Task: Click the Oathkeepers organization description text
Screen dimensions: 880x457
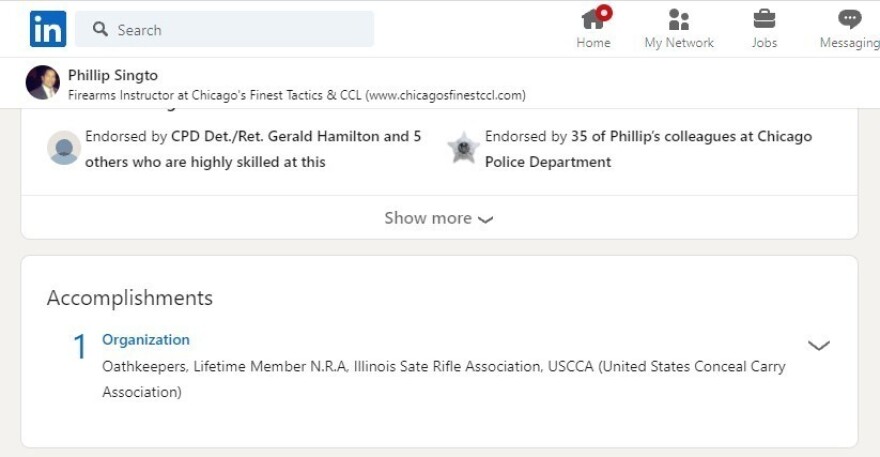Action: coord(443,367)
